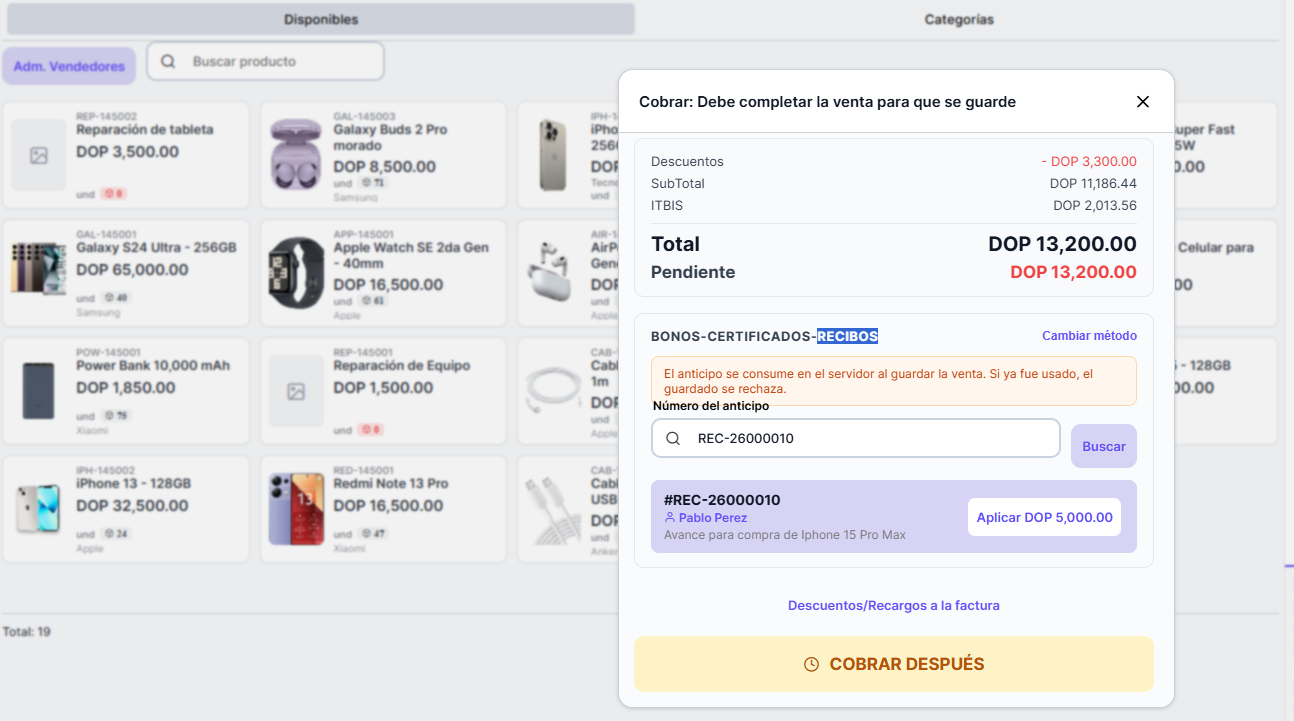Viewport: 1294px width, 721px height.
Task: Click Reparación de tableta product name
Action: tap(145, 129)
